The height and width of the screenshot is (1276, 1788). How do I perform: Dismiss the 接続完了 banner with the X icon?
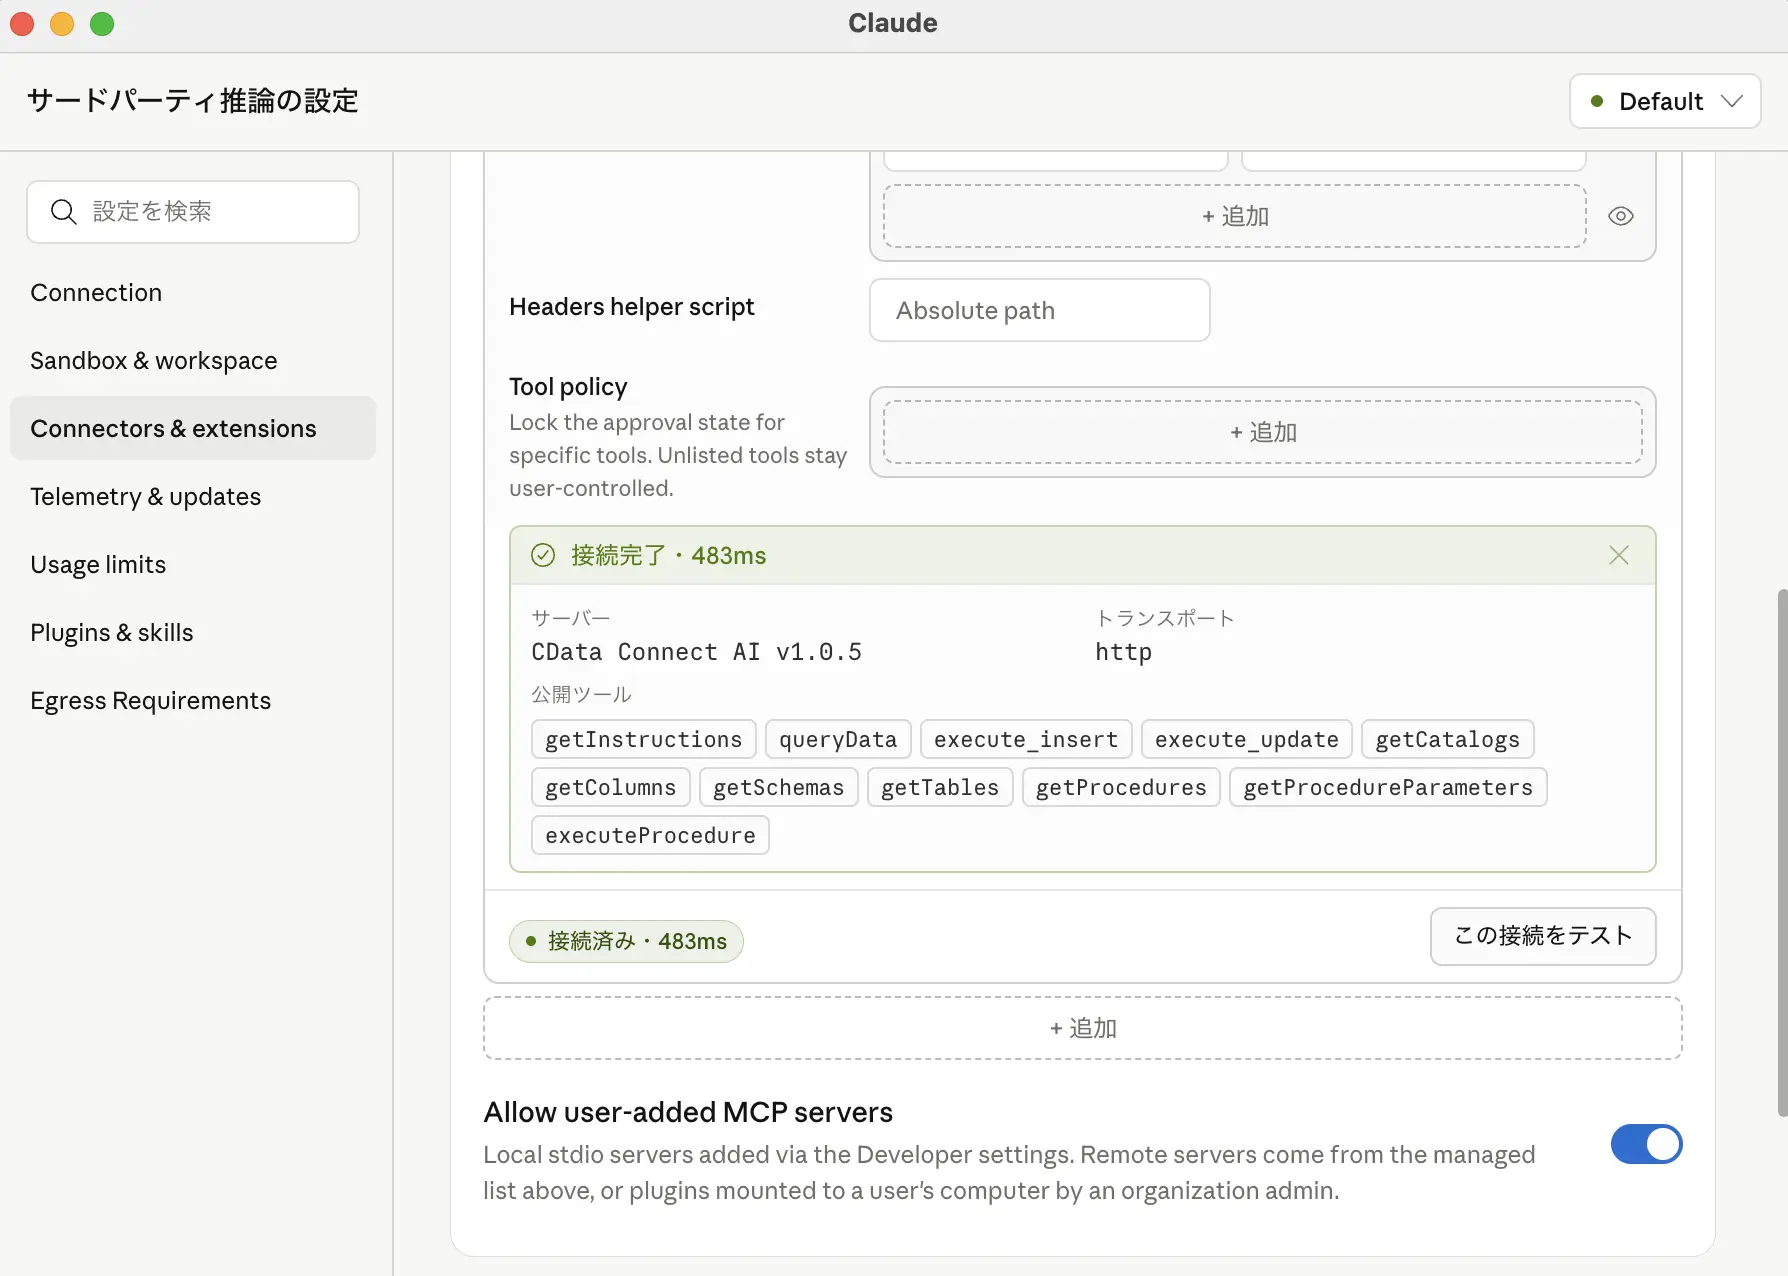click(1619, 555)
